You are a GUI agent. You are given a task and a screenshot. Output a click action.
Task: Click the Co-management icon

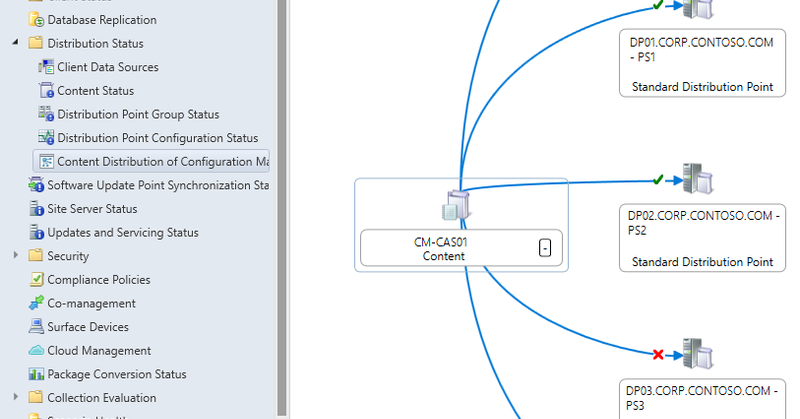36,303
